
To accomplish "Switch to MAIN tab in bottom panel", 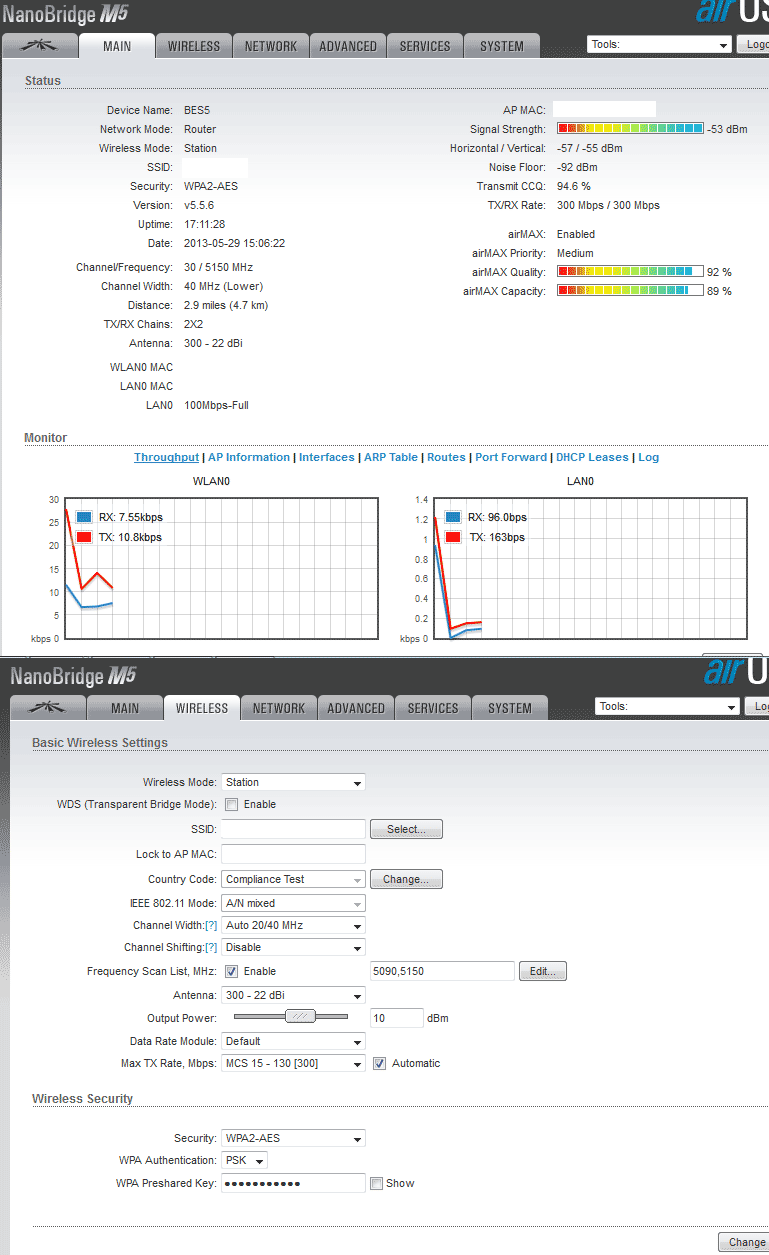I will tap(125, 708).
